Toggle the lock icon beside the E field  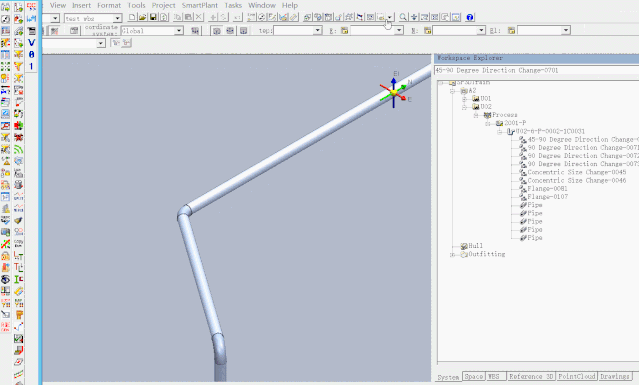(344, 31)
